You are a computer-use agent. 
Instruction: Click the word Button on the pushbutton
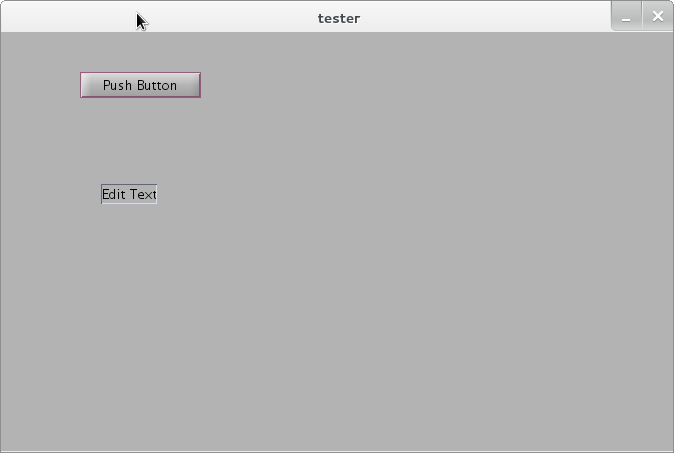tap(157, 85)
